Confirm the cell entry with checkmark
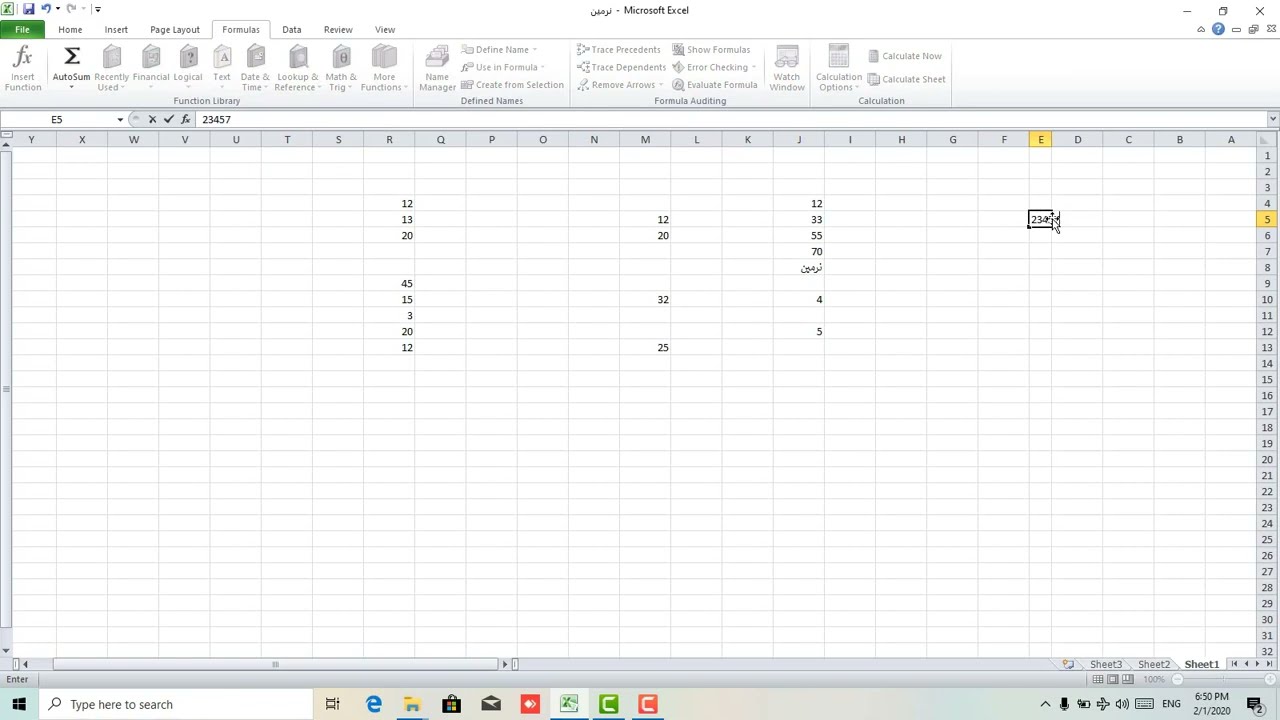1280x720 pixels. (x=168, y=119)
